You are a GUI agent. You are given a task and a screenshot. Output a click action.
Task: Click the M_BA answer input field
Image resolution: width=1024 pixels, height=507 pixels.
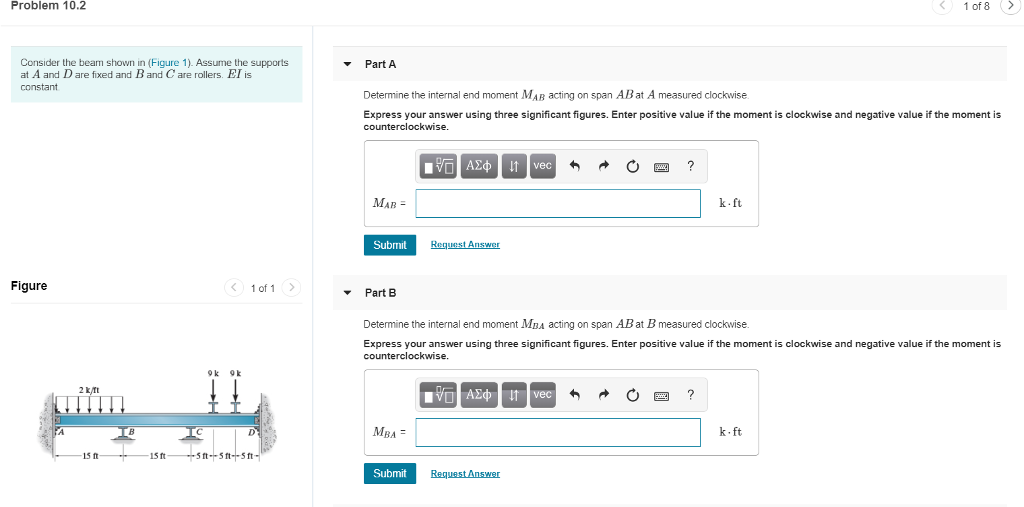pos(558,432)
